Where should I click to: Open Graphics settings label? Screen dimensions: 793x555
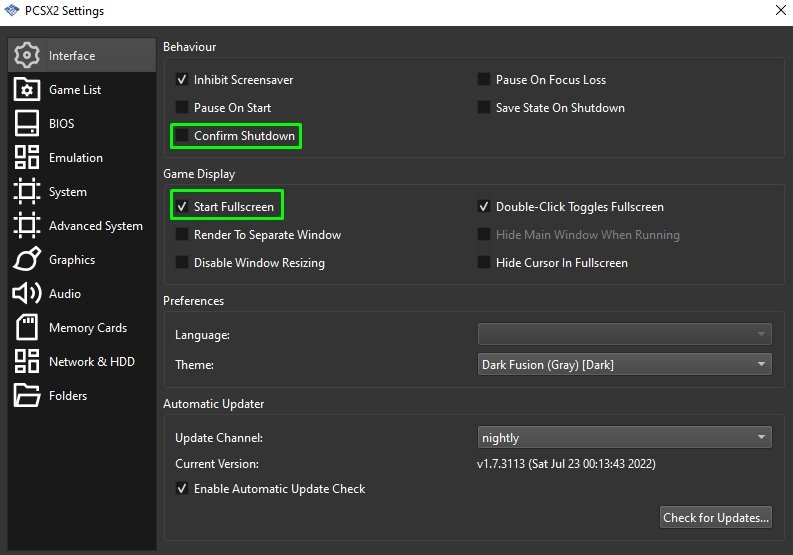click(x=72, y=260)
